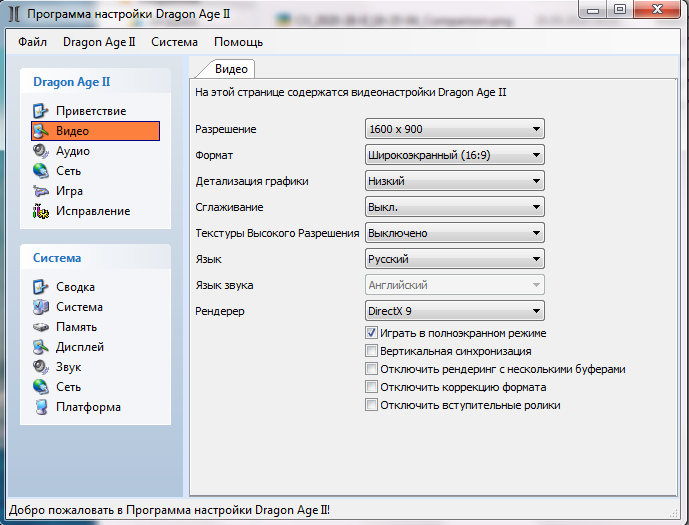The height and width of the screenshot is (525, 689).
Task: Click the globe icon next to Сеть under Система
Action: coord(40,387)
